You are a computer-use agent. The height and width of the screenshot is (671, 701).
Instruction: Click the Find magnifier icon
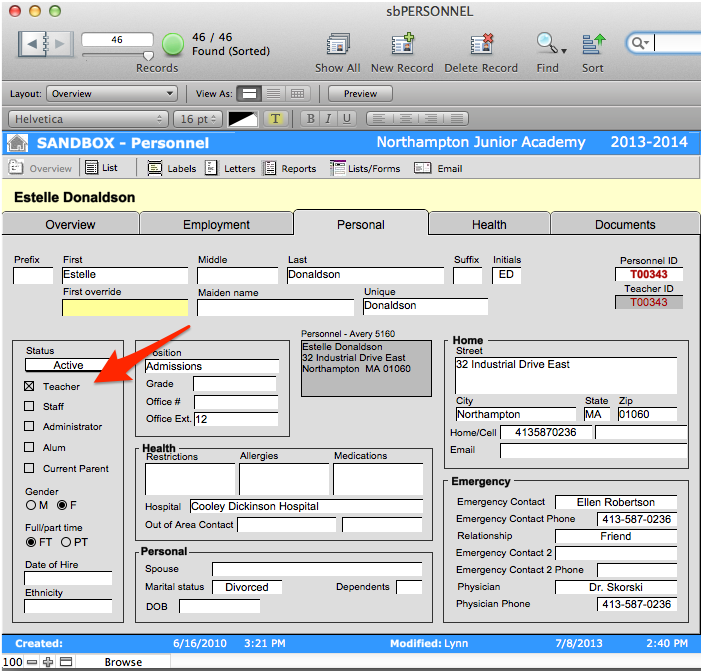(x=546, y=43)
